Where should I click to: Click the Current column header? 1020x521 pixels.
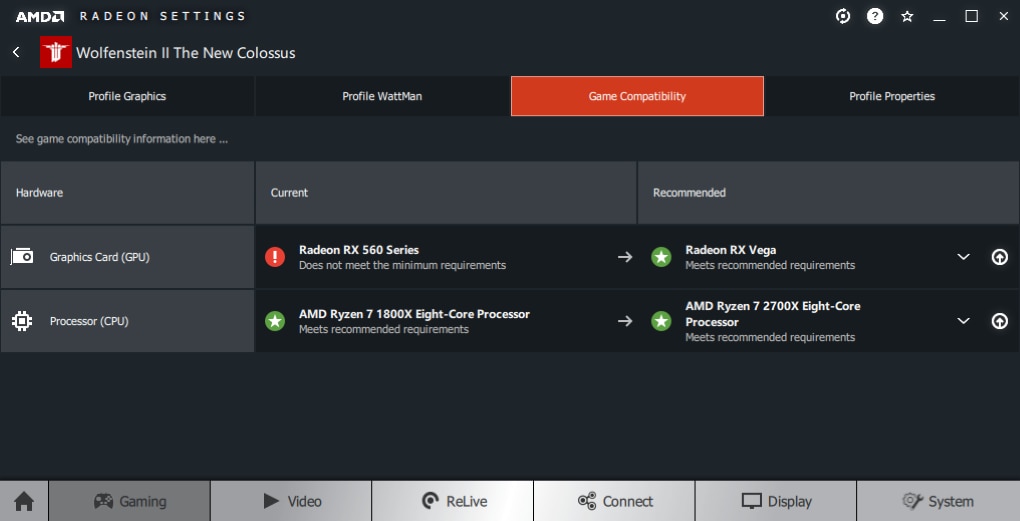(x=446, y=193)
